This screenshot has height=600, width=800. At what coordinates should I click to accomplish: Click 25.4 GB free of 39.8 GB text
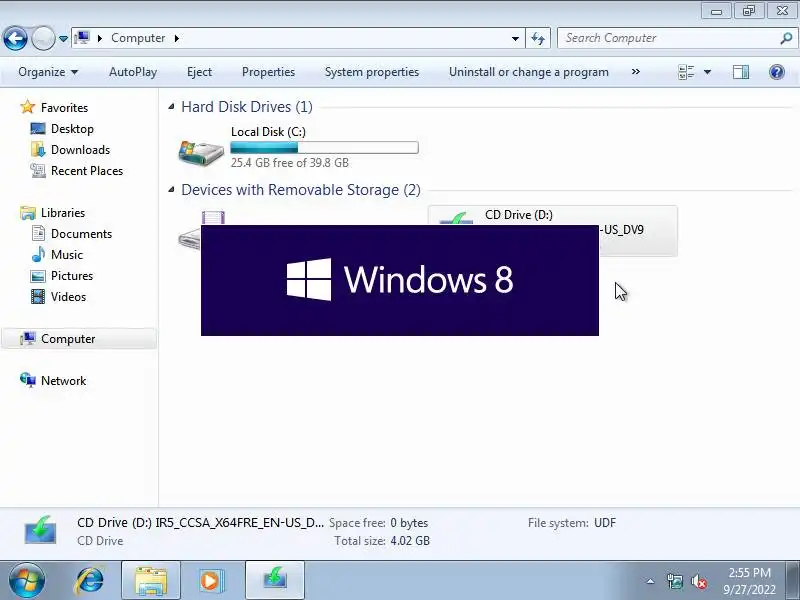click(290, 163)
